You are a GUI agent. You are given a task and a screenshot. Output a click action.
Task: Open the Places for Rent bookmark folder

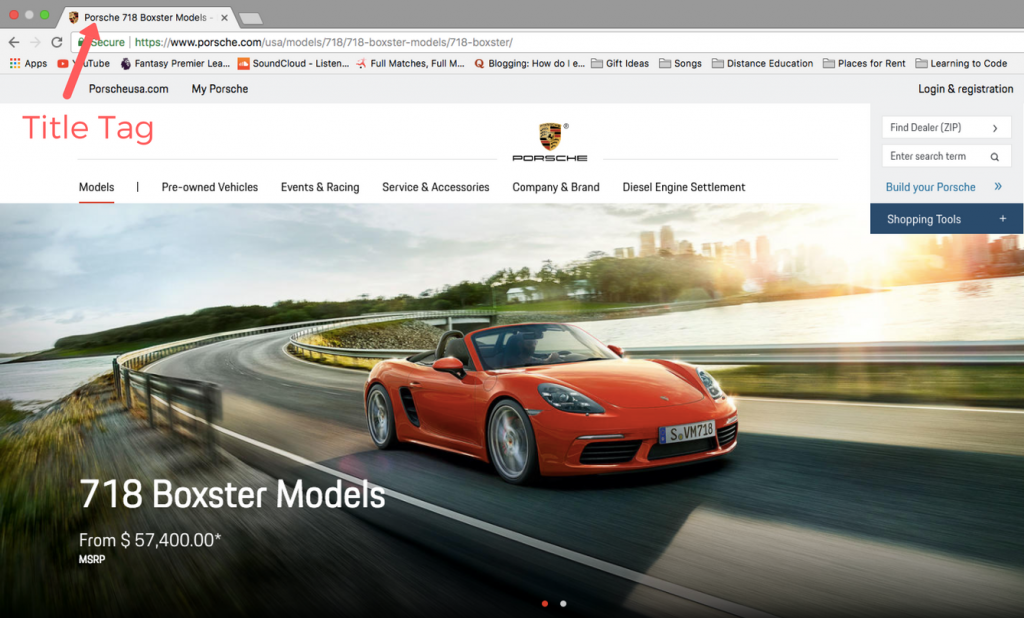[x=864, y=63]
